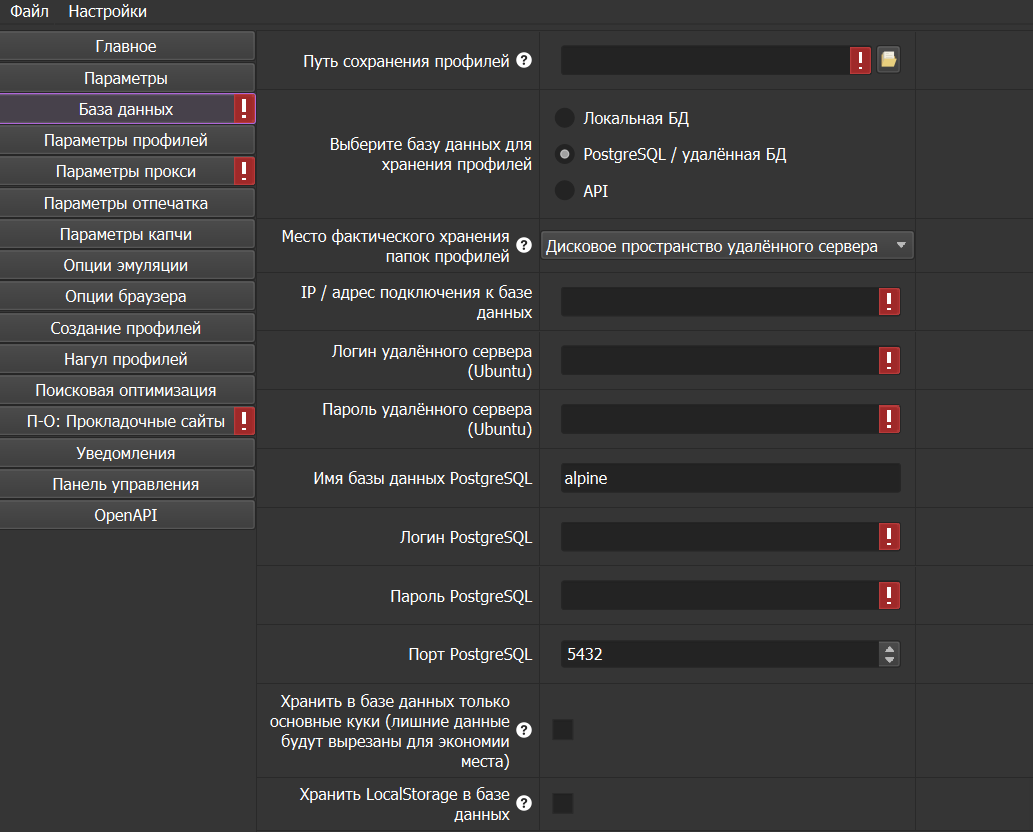Click help icon for main cookies storage option
This screenshot has width=1033, height=832.
(x=524, y=730)
